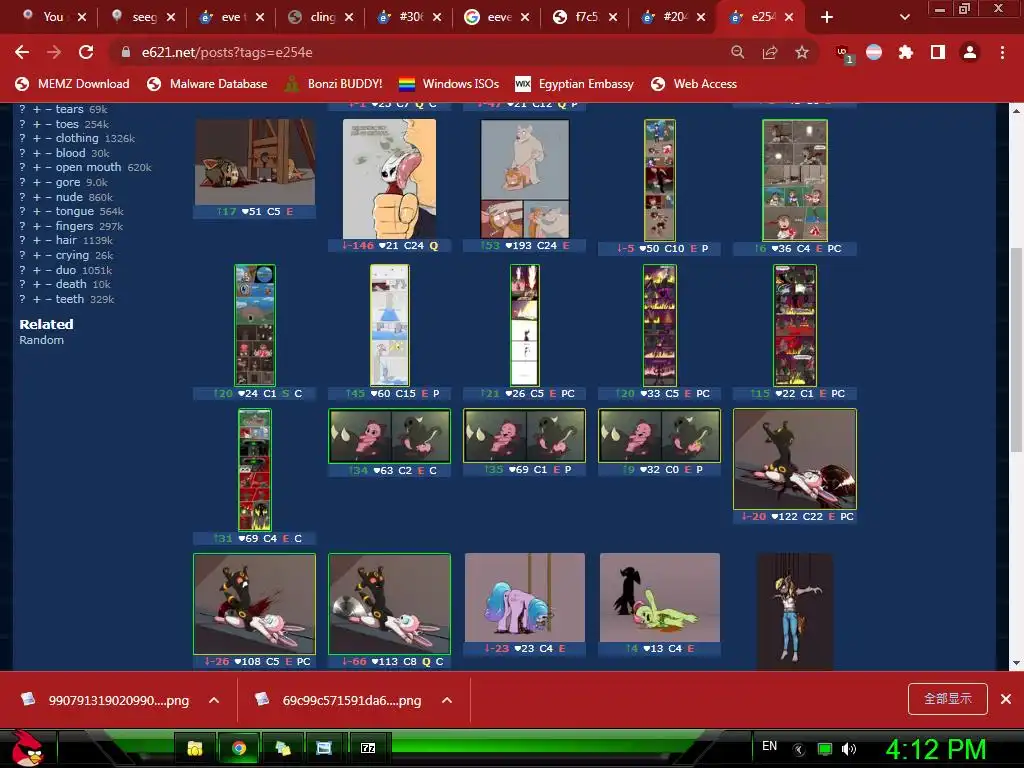Image resolution: width=1024 pixels, height=768 pixels.
Task: Expand options for 990791319020990 png download
Action: 214,700
